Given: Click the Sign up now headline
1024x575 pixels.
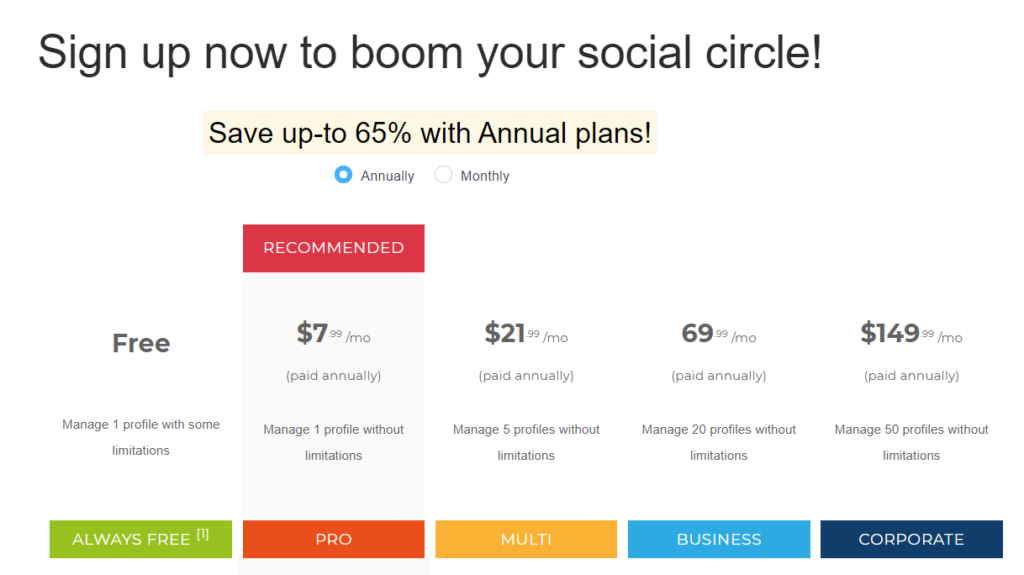Looking at the screenshot, I should tap(430, 52).
